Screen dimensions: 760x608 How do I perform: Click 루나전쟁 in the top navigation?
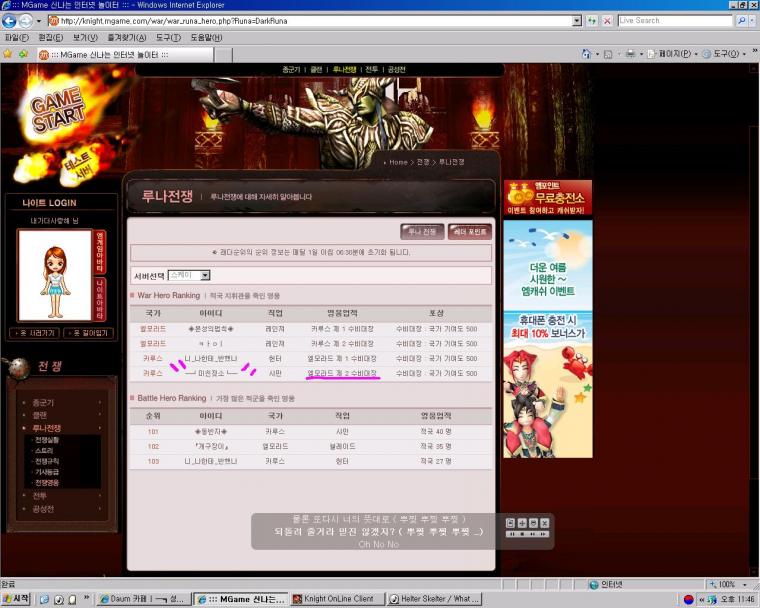(x=345, y=69)
